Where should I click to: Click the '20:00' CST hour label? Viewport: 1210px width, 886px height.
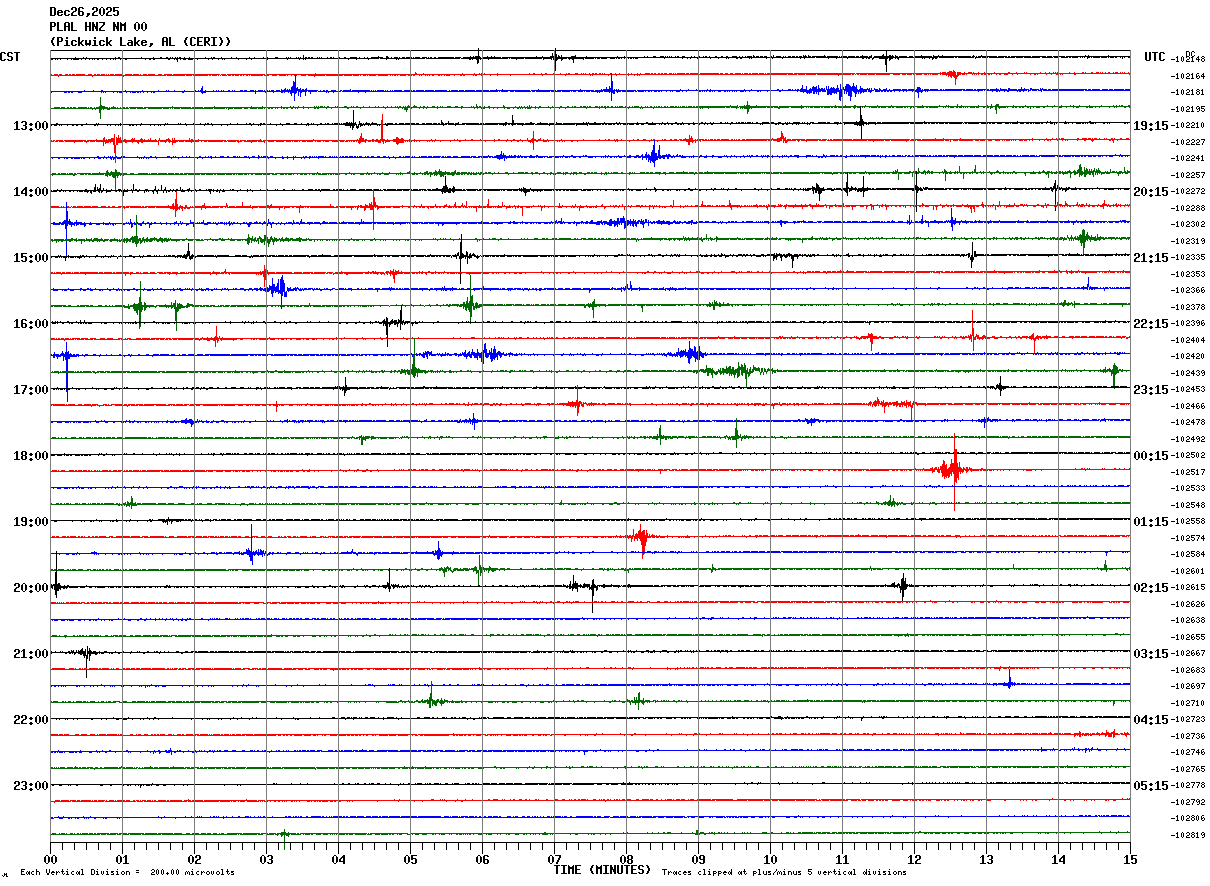pyautogui.click(x=30, y=588)
